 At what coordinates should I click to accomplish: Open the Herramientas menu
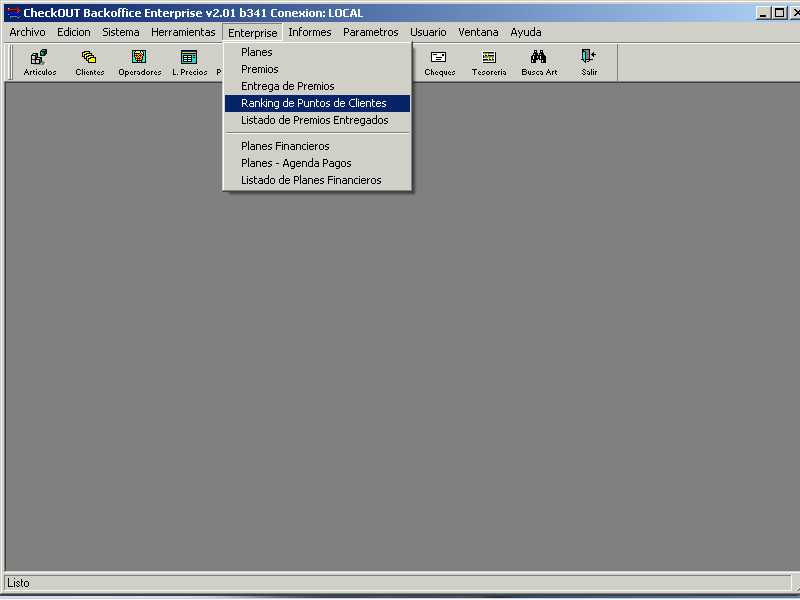click(183, 32)
